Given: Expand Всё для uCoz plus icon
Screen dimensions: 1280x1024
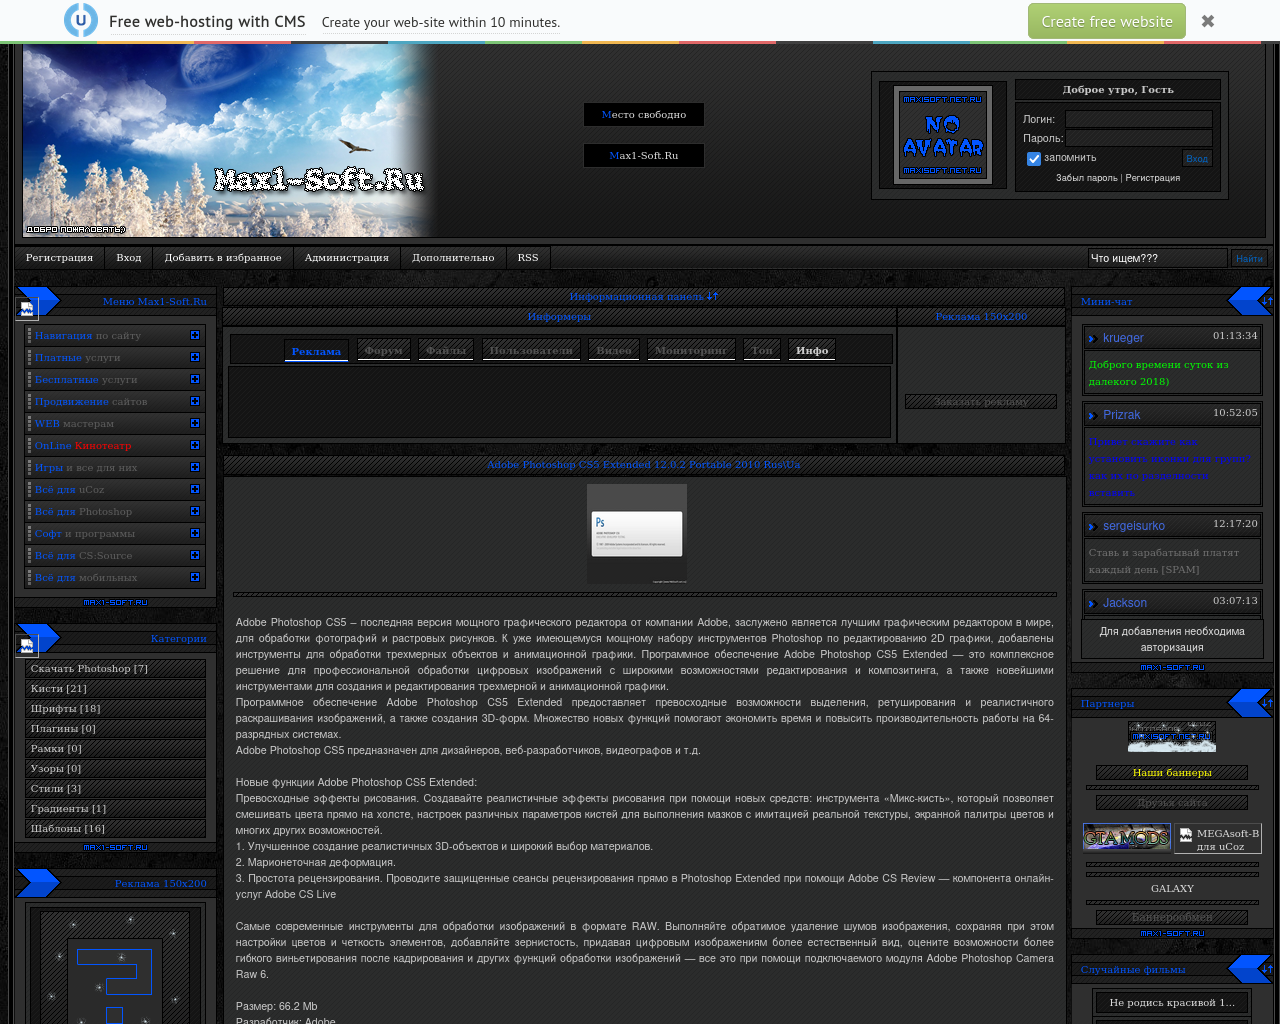Looking at the screenshot, I should (x=195, y=490).
